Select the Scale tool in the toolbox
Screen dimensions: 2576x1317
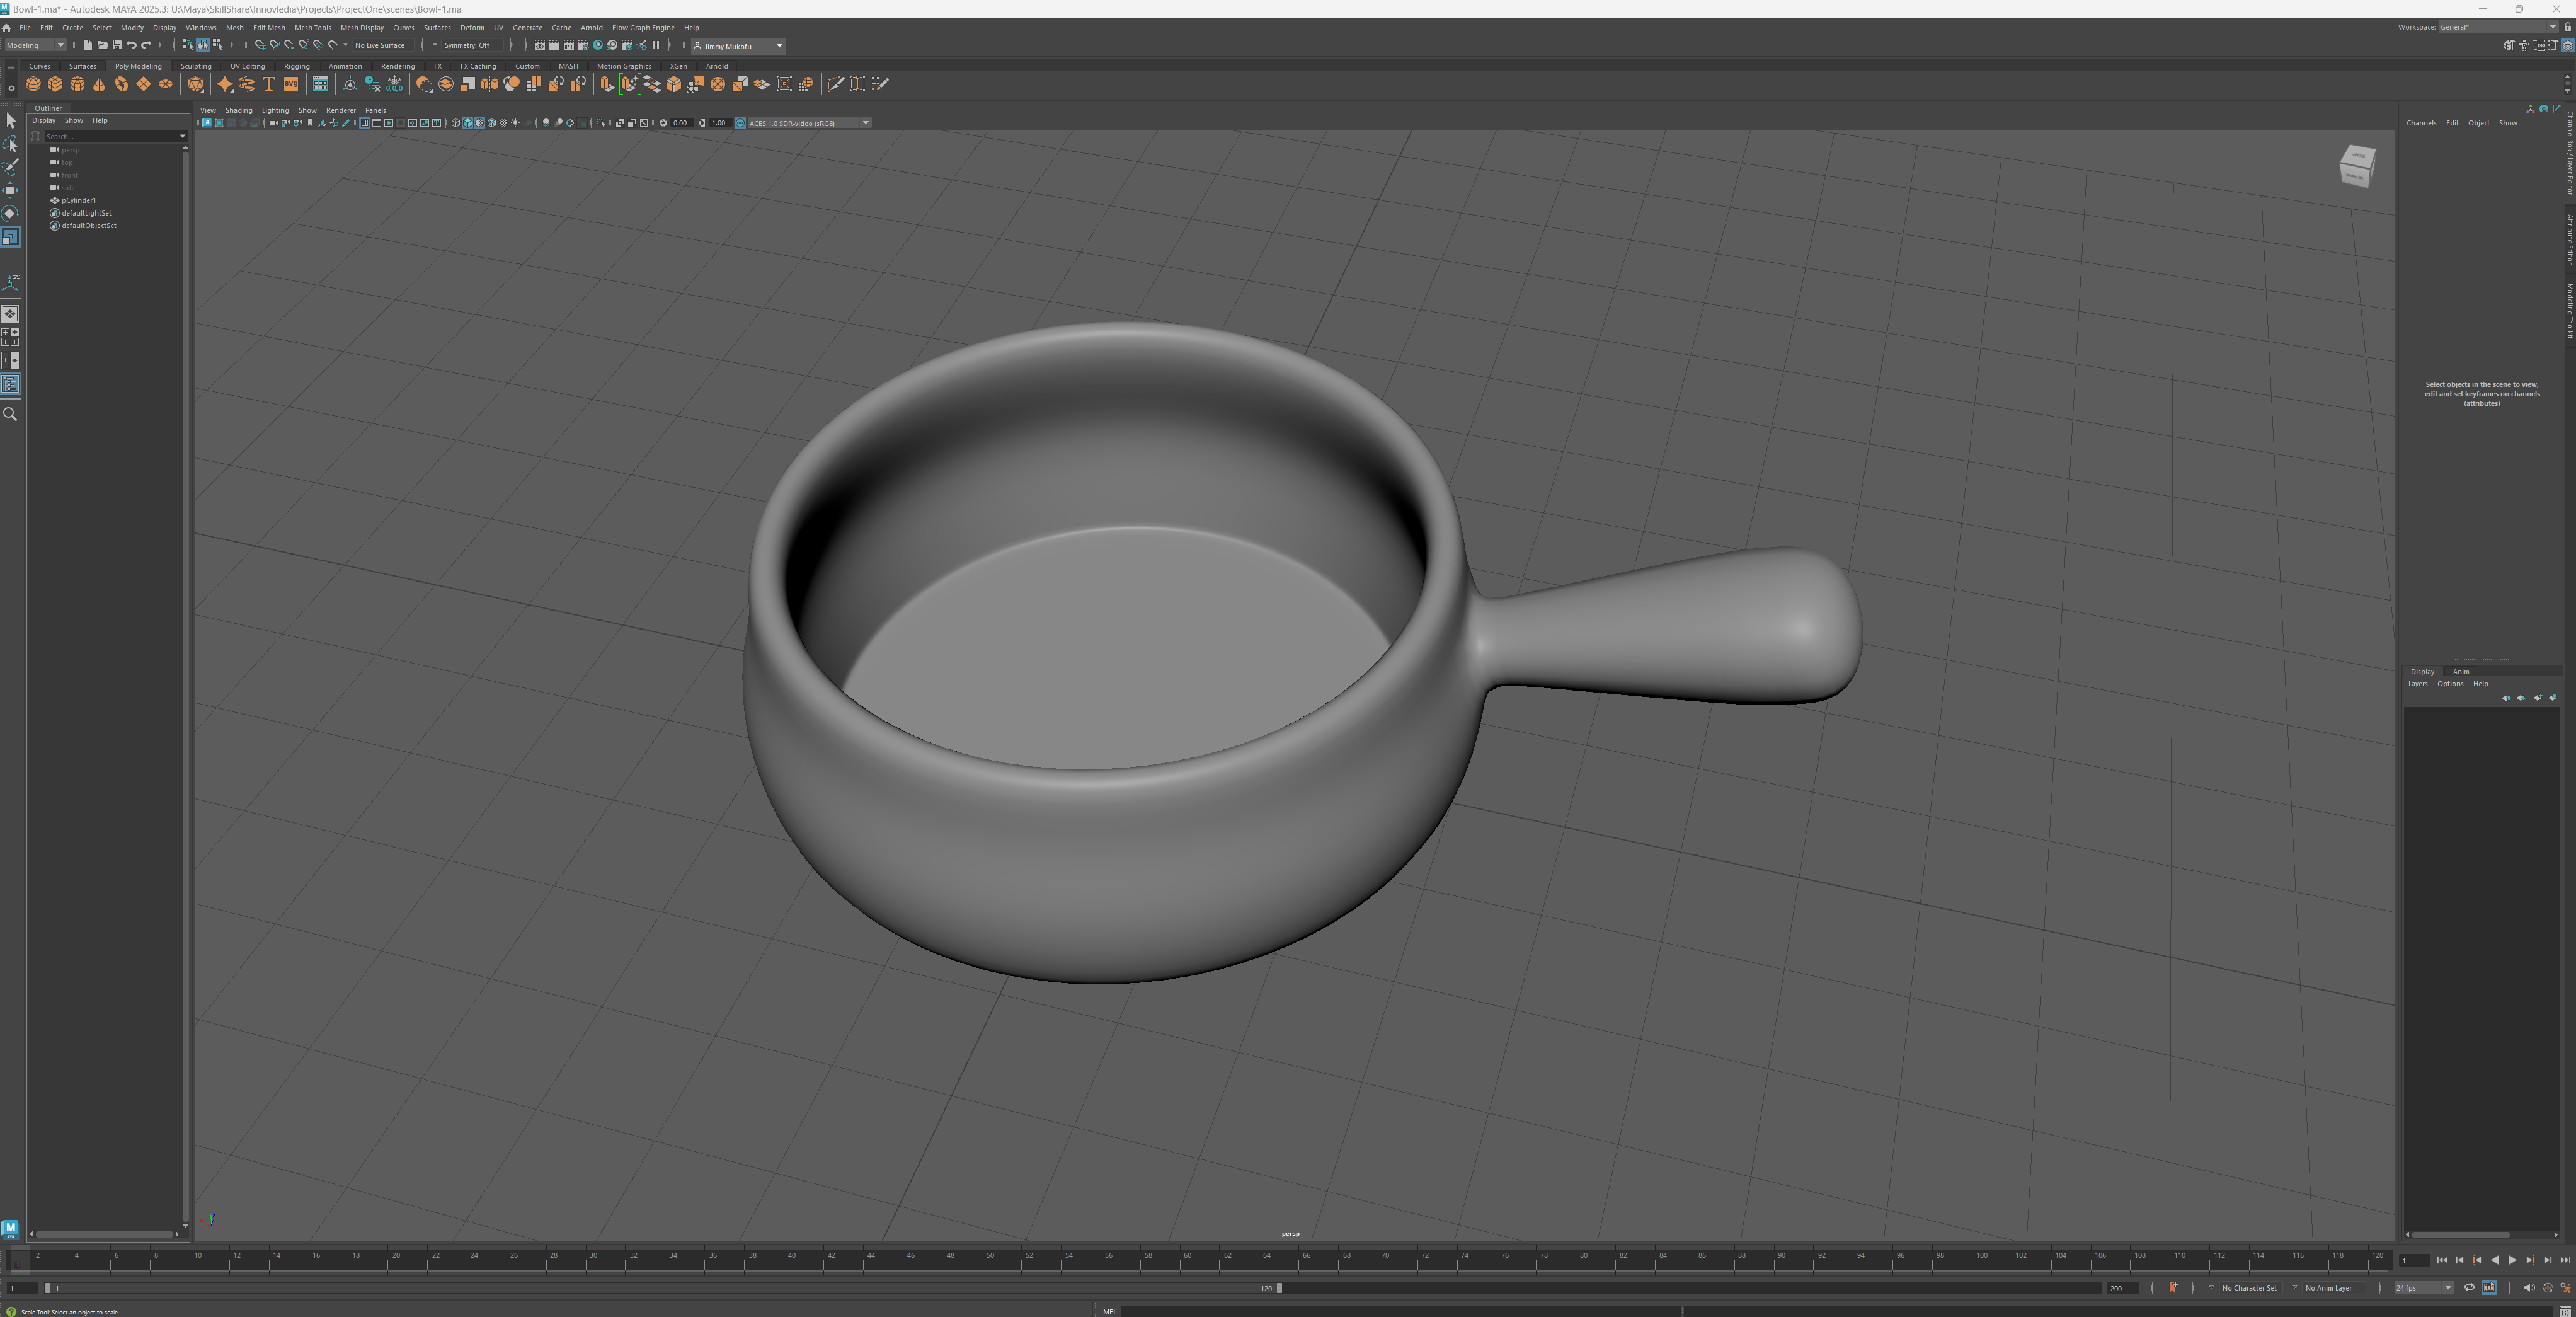click(10, 237)
